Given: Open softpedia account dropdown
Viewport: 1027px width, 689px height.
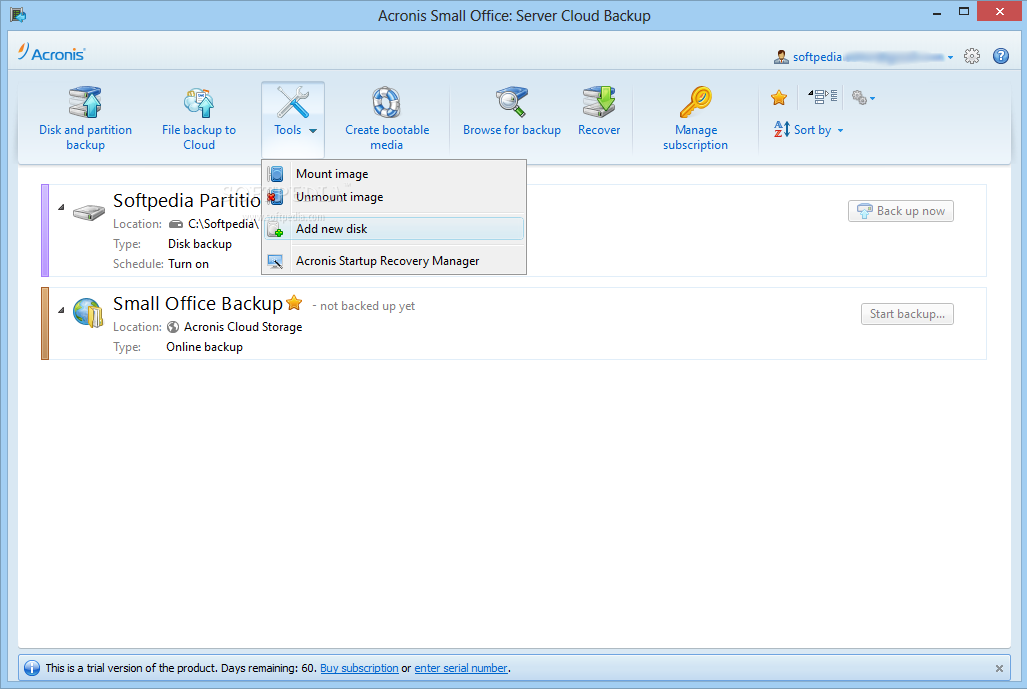Looking at the screenshot, I should (950, 58).
